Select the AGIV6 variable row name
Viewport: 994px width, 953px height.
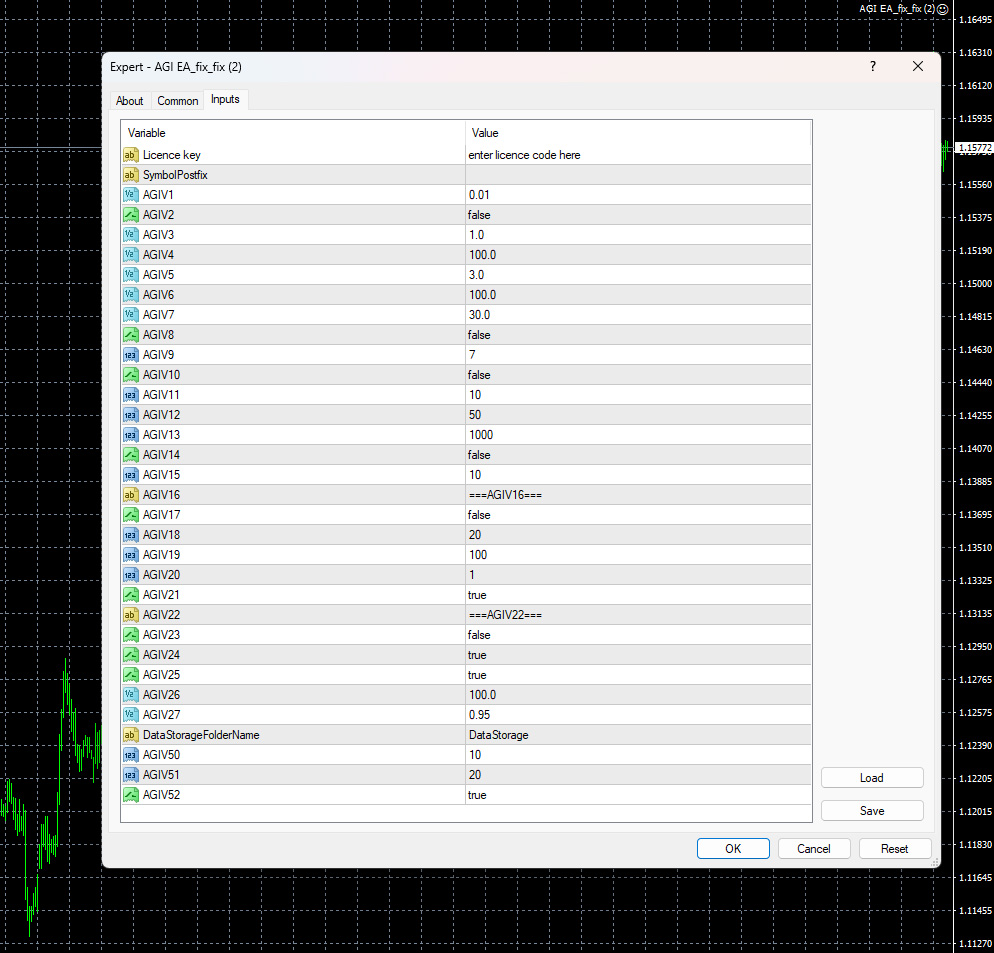[x=158, y=295]
